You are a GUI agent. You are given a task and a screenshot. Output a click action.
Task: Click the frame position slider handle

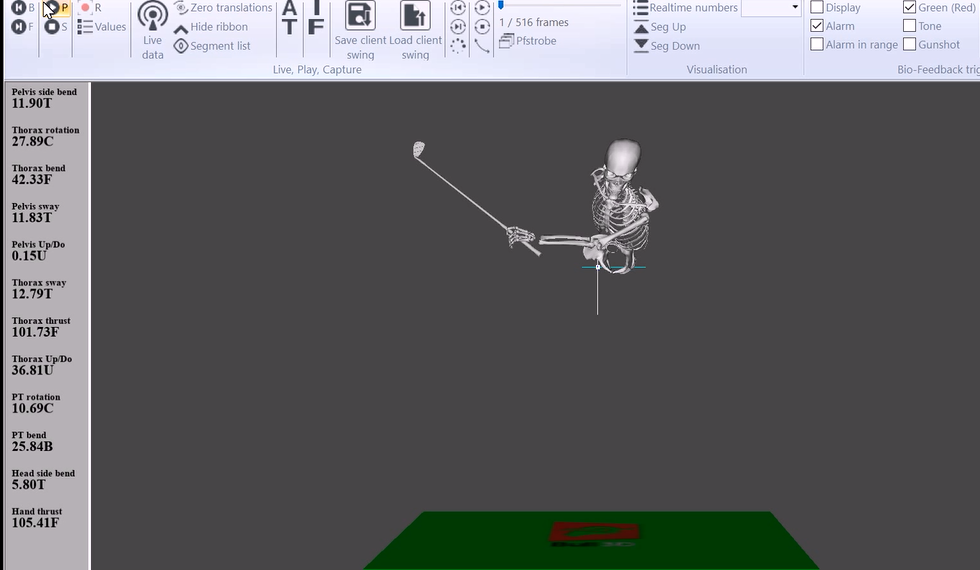click(x=500, y=5)
